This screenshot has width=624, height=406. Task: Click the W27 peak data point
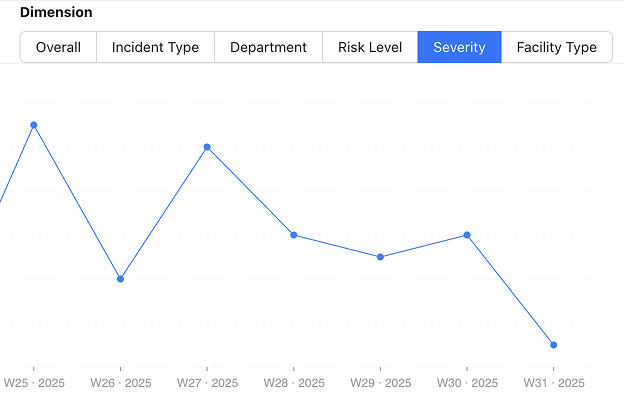coord(207,147)
